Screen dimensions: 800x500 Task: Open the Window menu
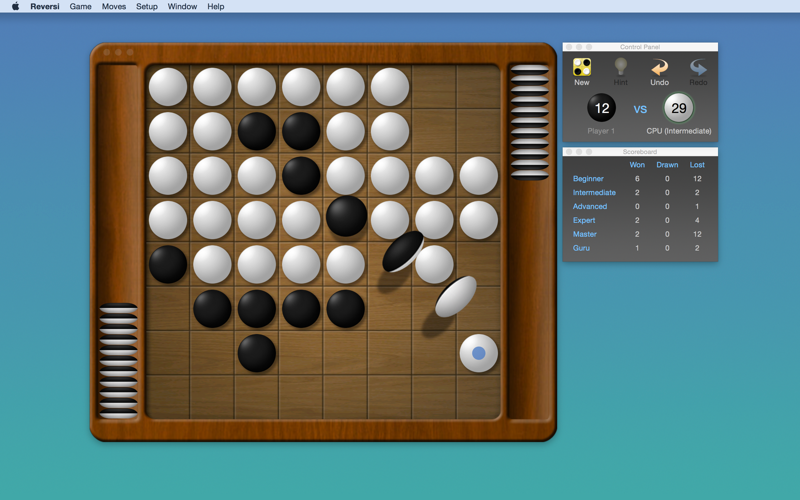(x=182, y=6)
